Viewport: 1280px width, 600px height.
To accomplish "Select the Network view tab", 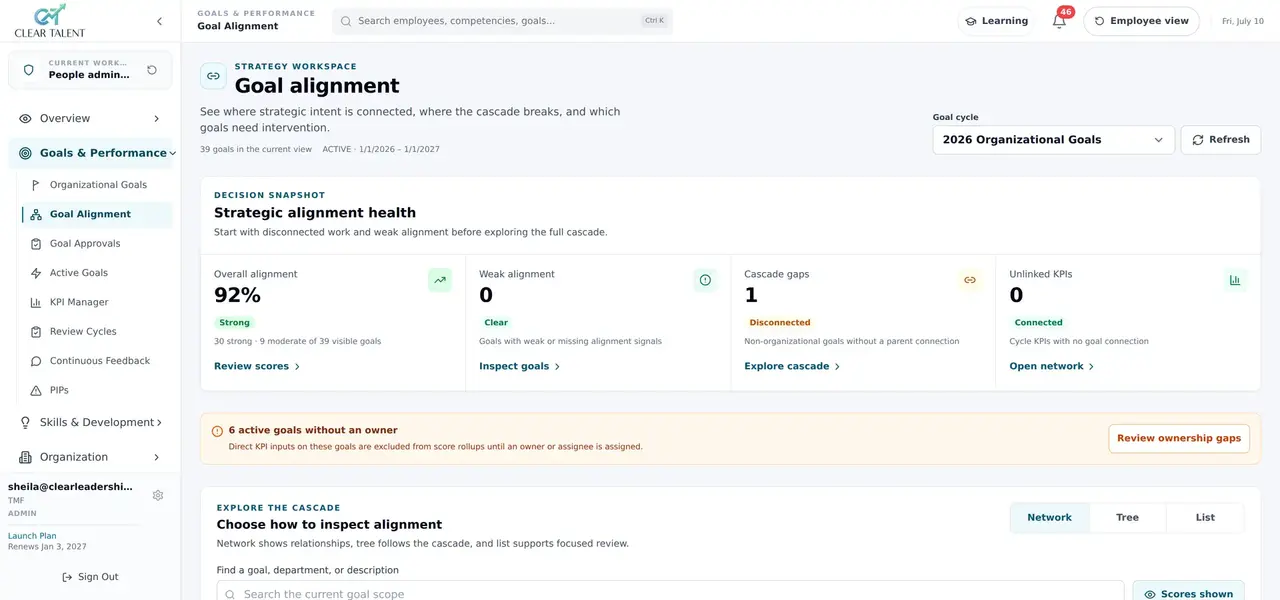I will point(1049,517).
